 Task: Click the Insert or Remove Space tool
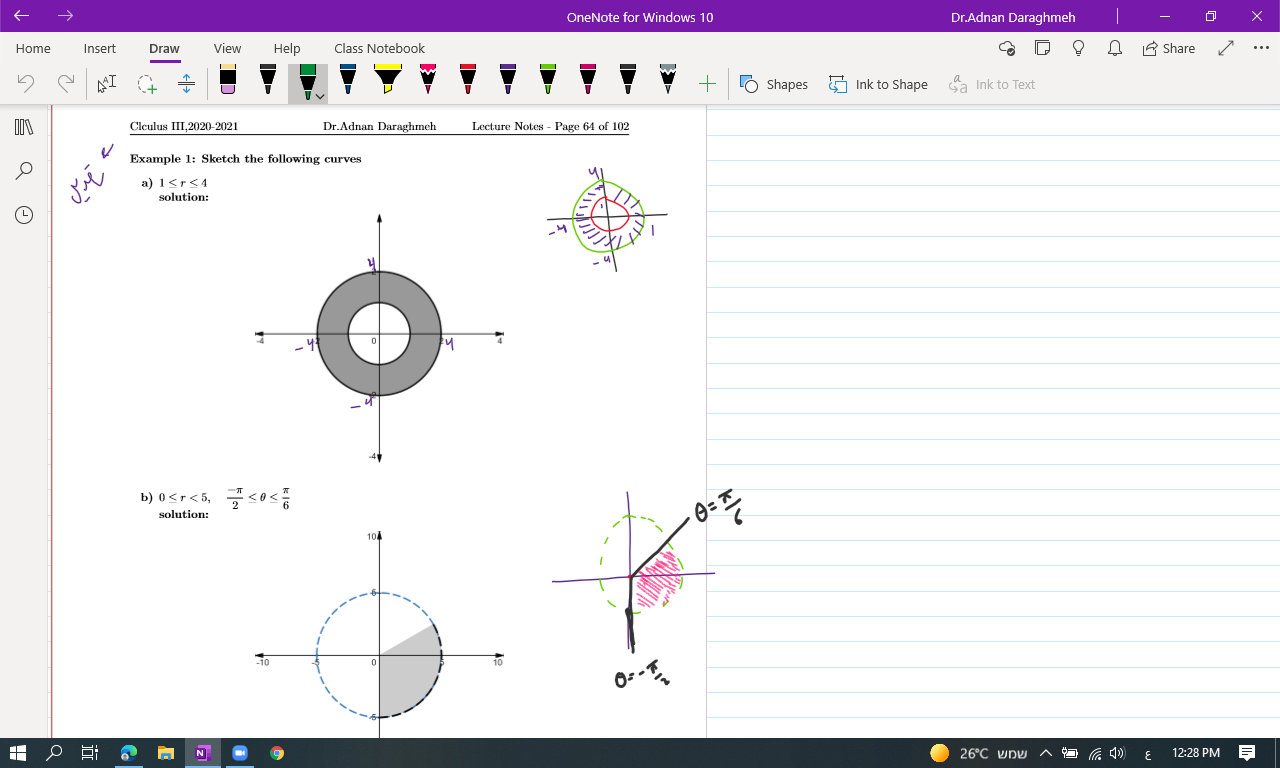(x=186, y=84)
